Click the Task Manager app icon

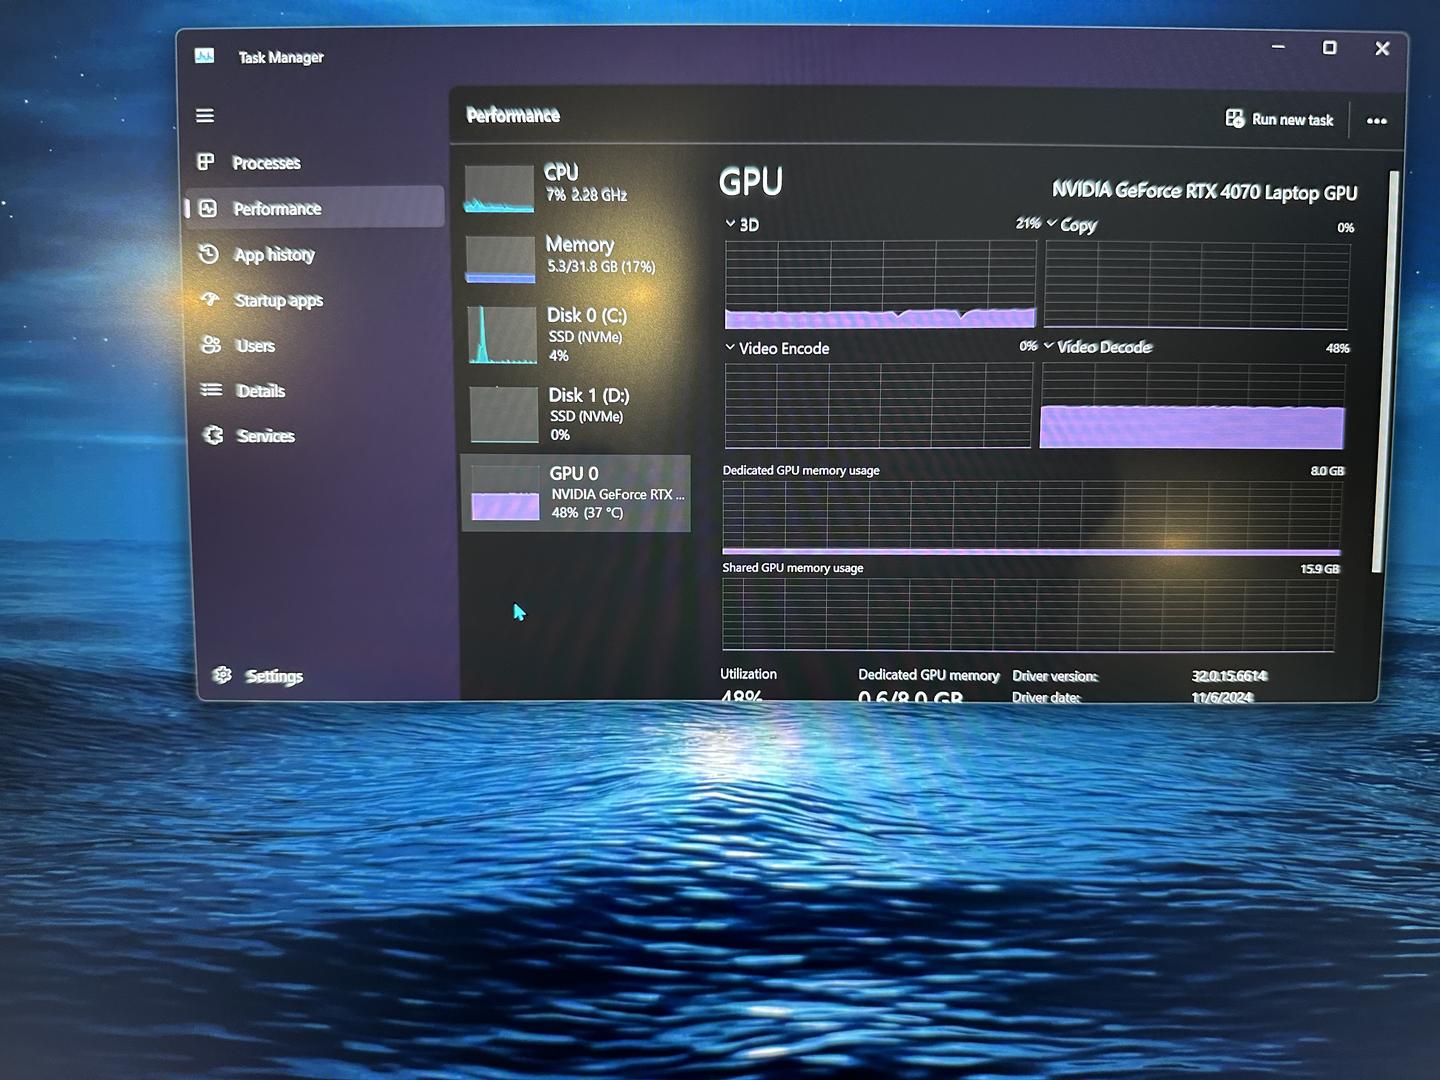(x=205, y=56)
